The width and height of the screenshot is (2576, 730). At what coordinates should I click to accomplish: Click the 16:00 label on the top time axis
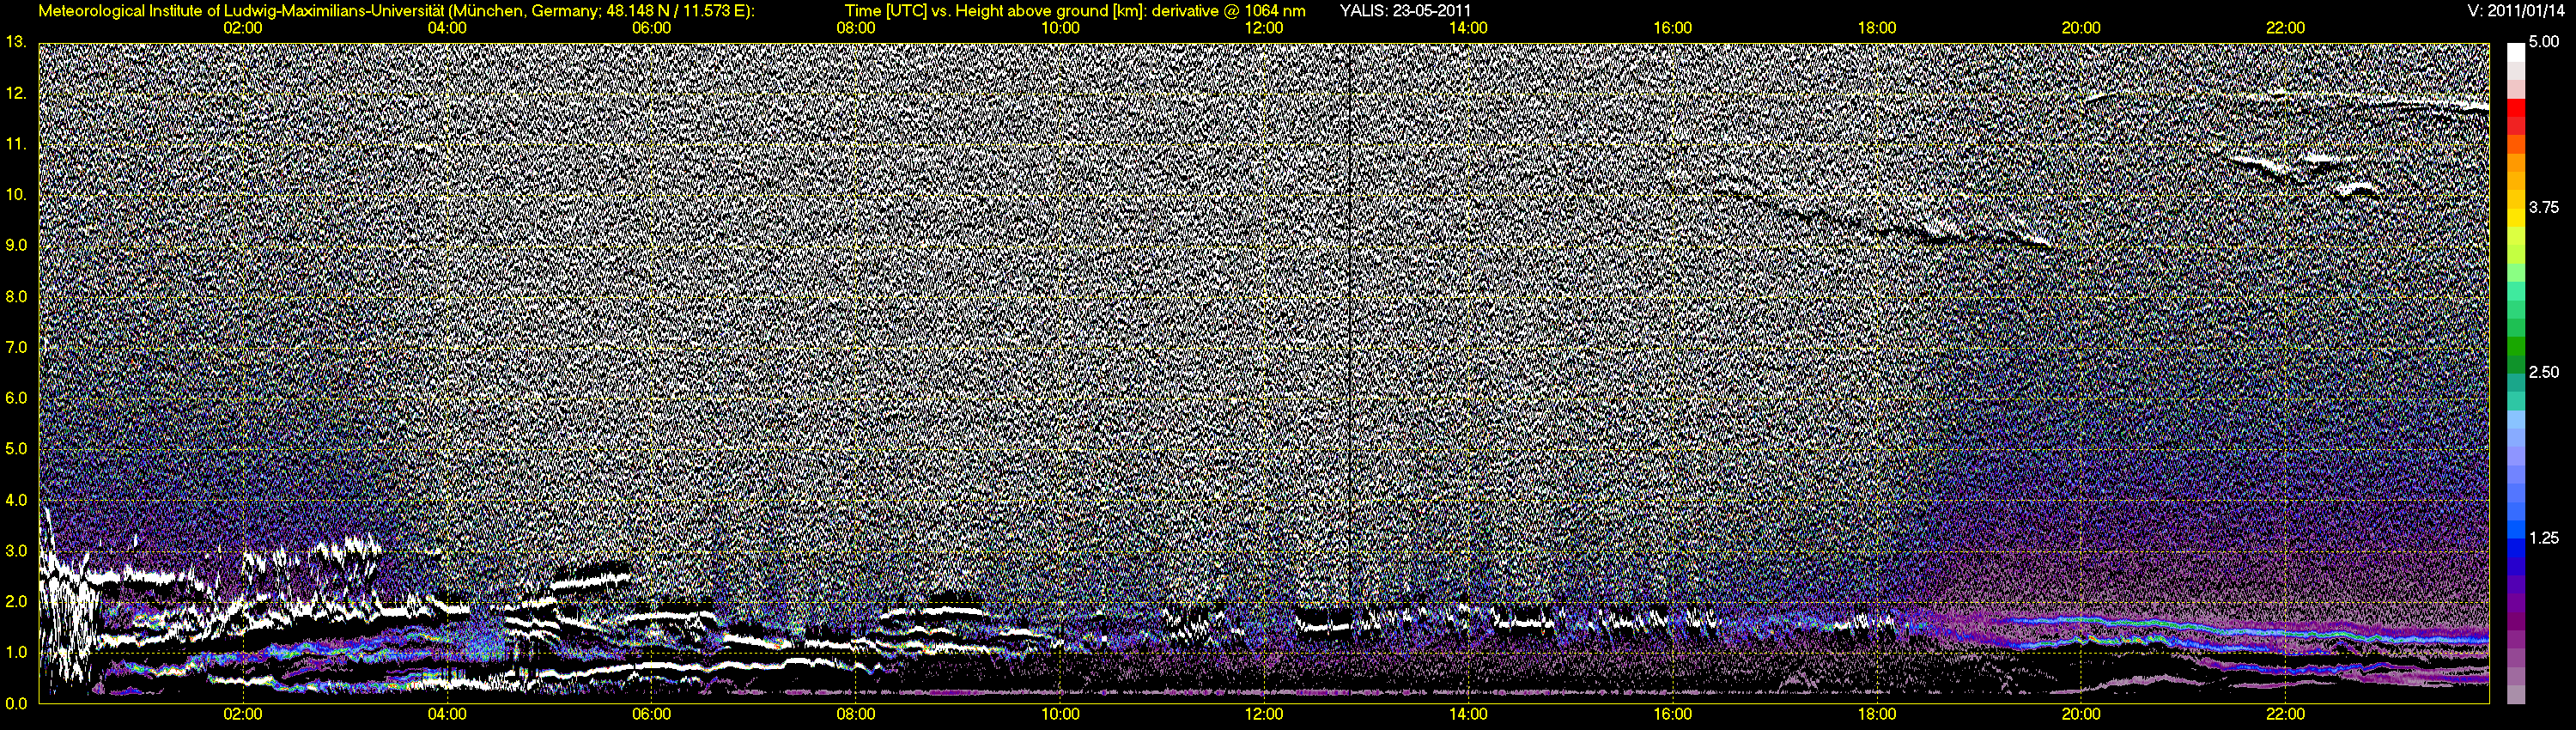point(1673,28)
